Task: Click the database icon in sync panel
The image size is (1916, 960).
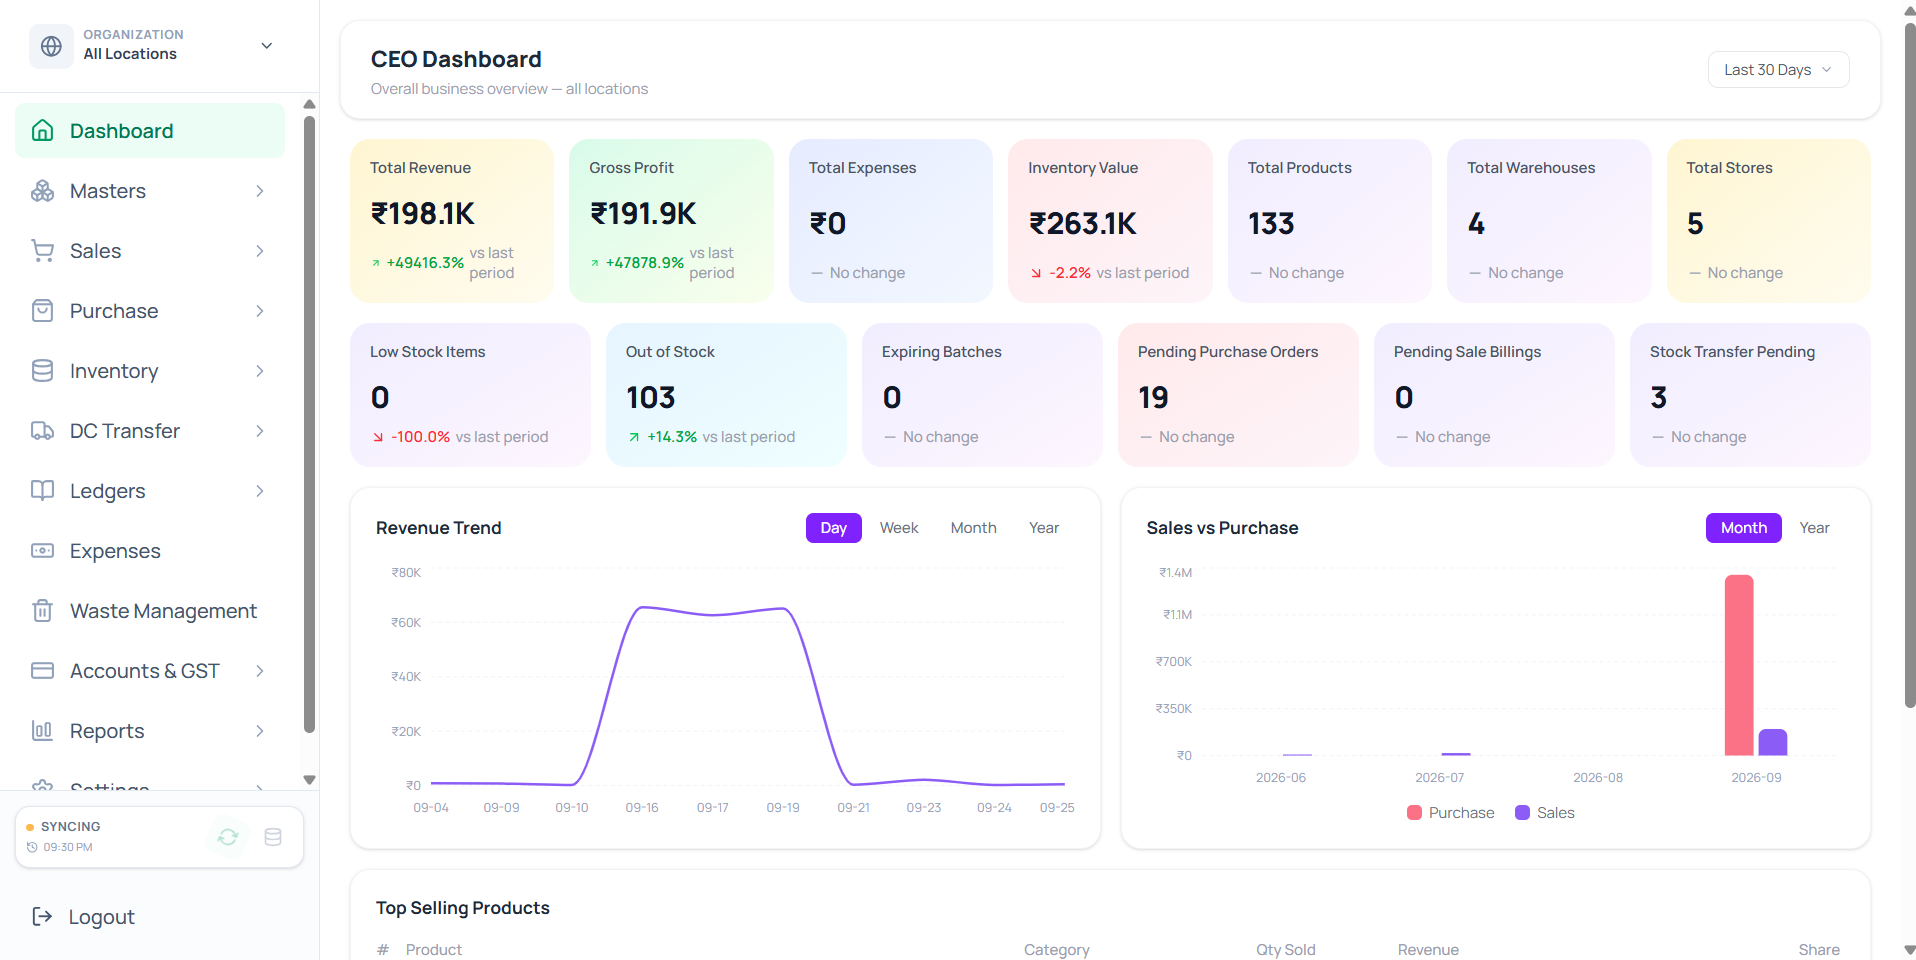Action: [273, 837]
